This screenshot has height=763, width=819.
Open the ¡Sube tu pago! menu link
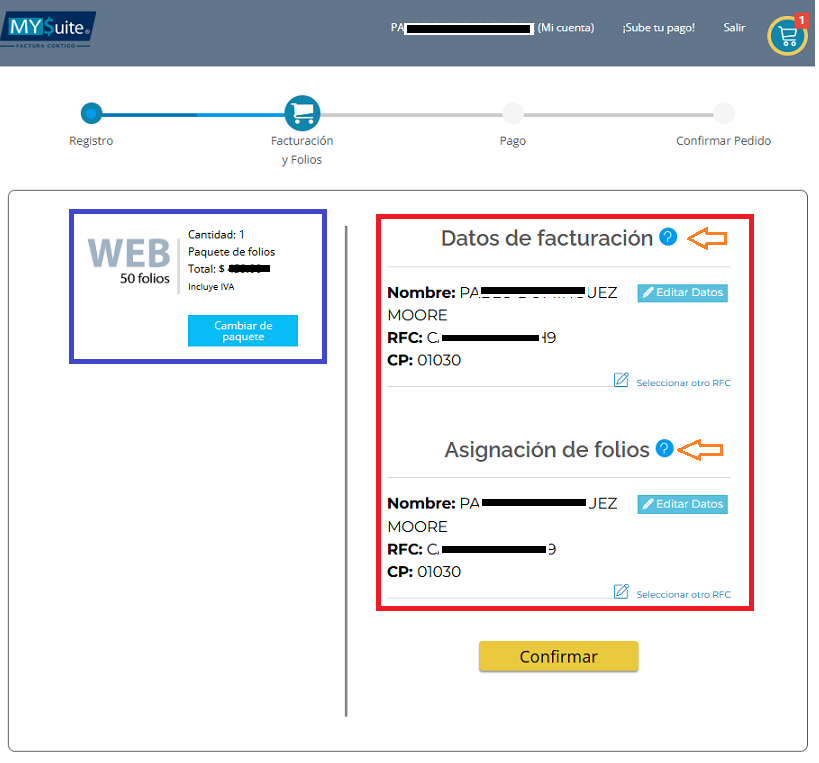tap(658, 28)
